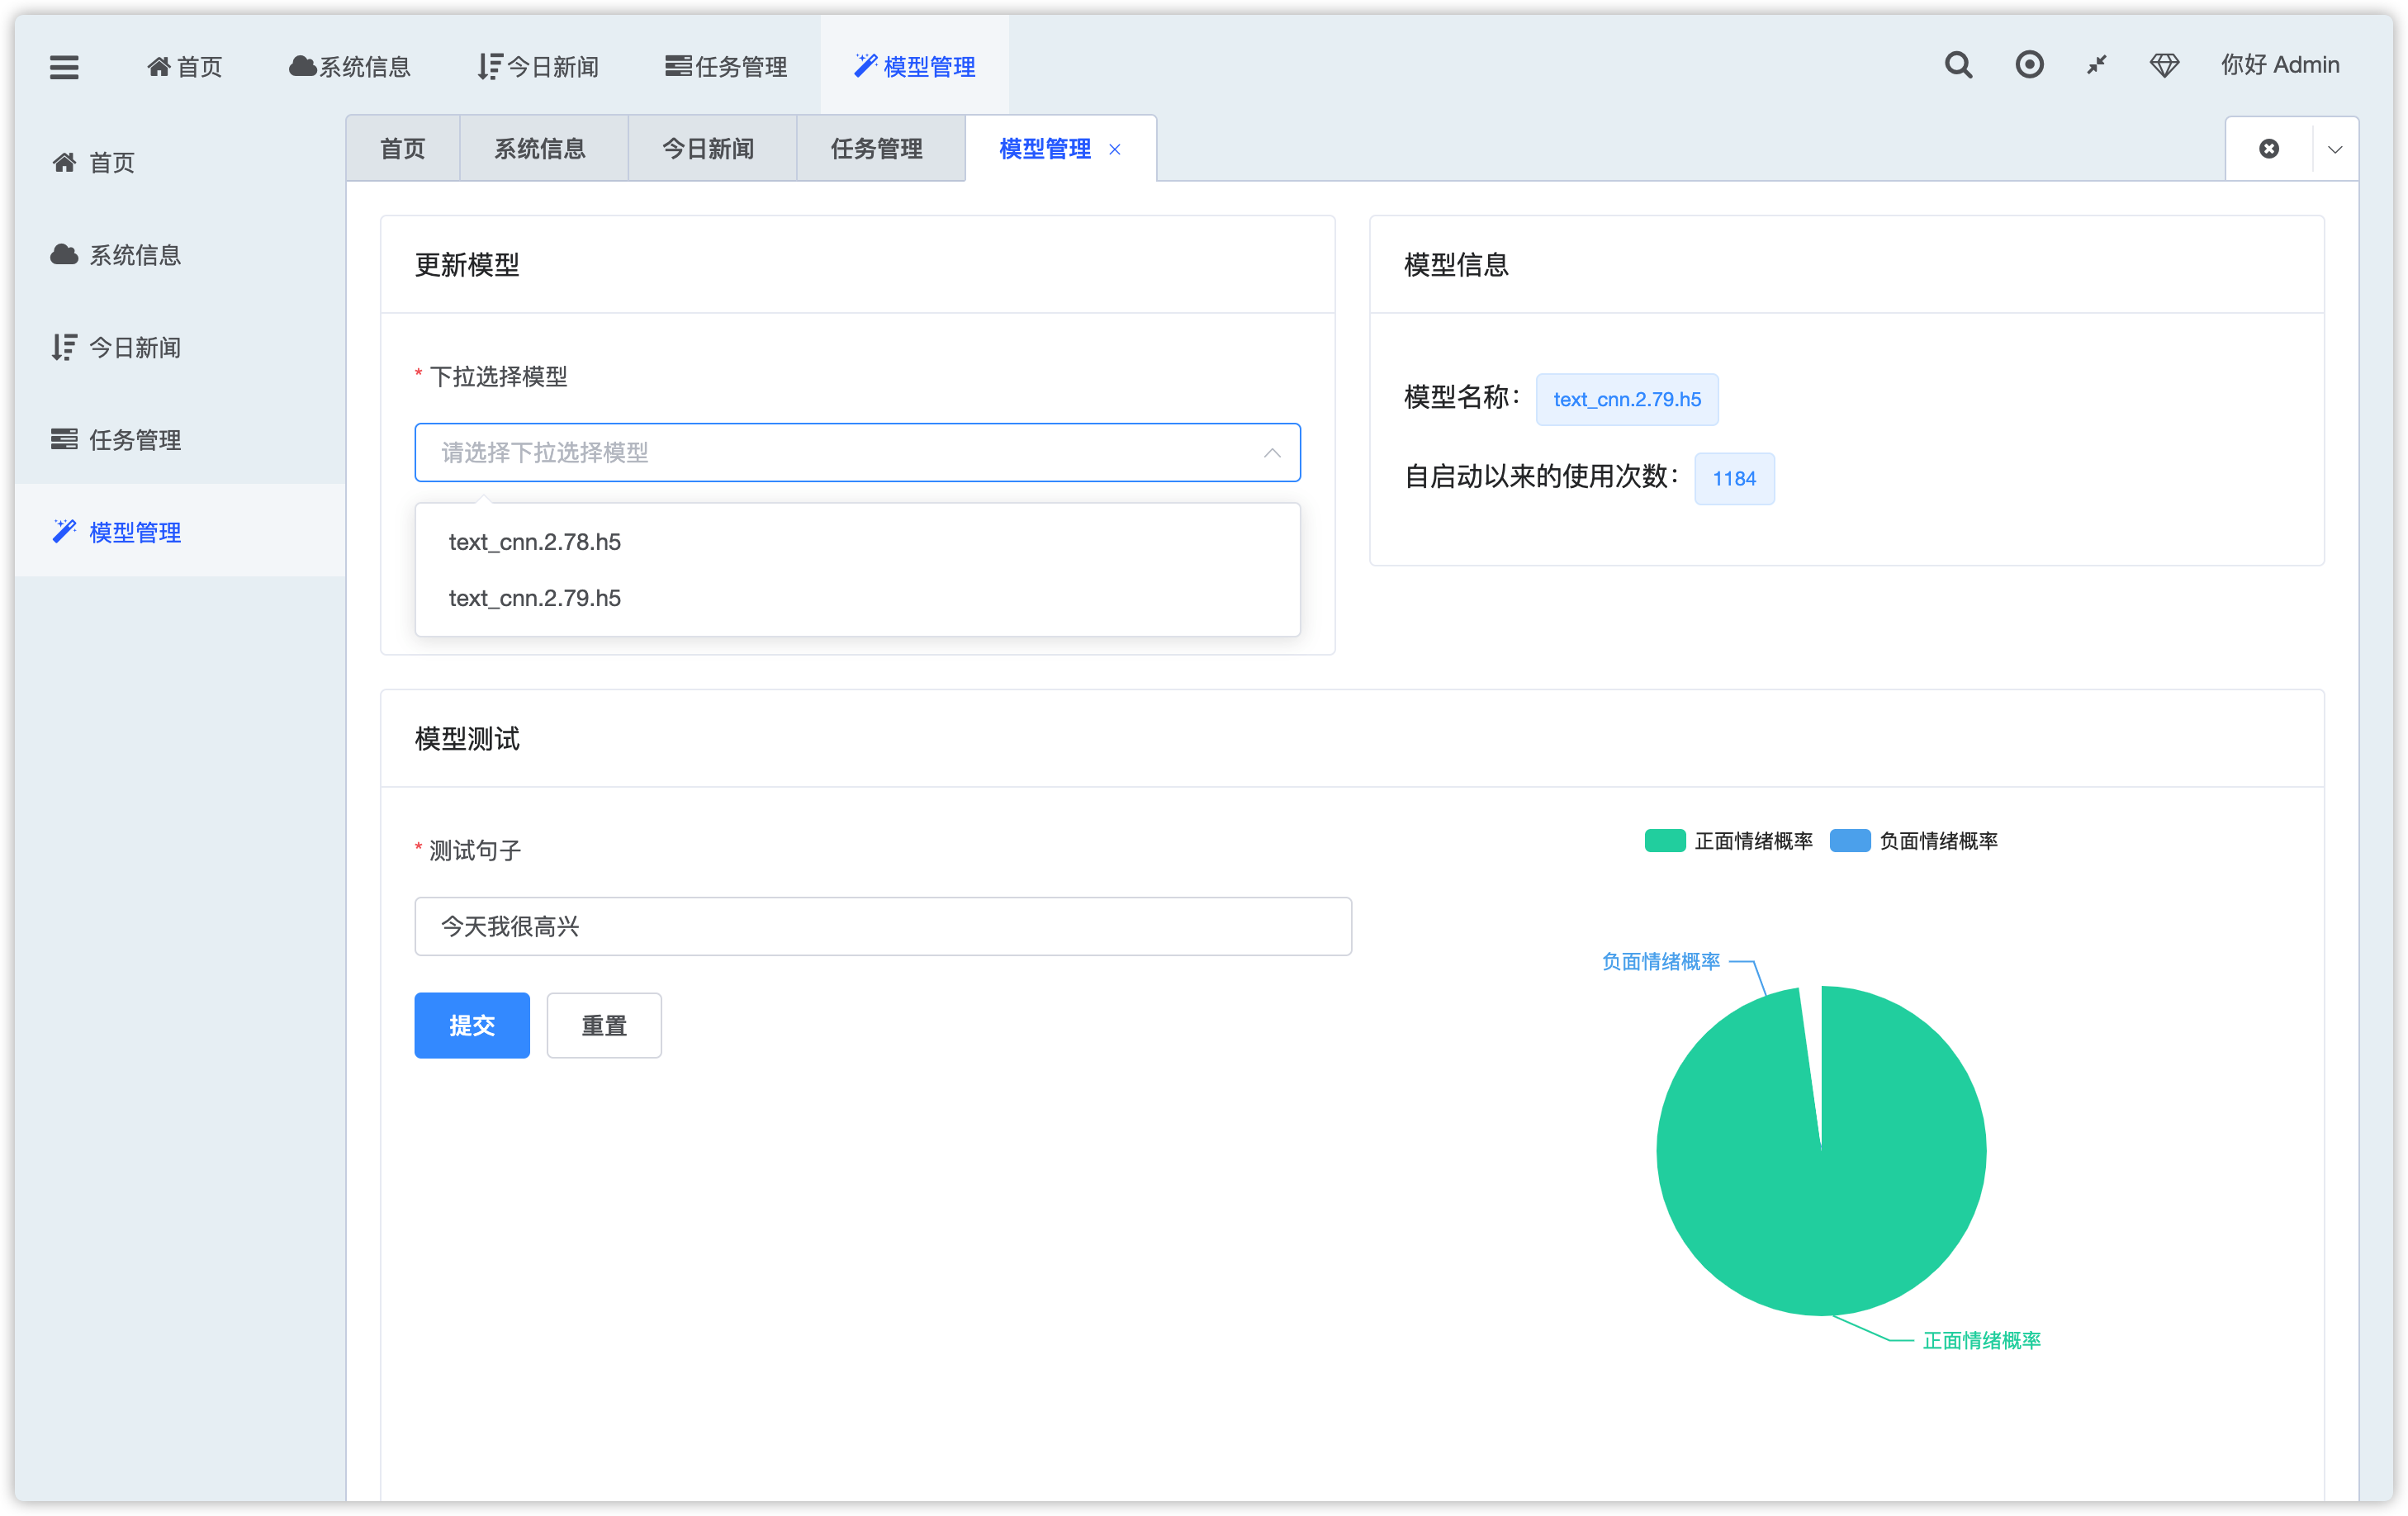Toggle 负面情绪概率 legend series

1913,841
